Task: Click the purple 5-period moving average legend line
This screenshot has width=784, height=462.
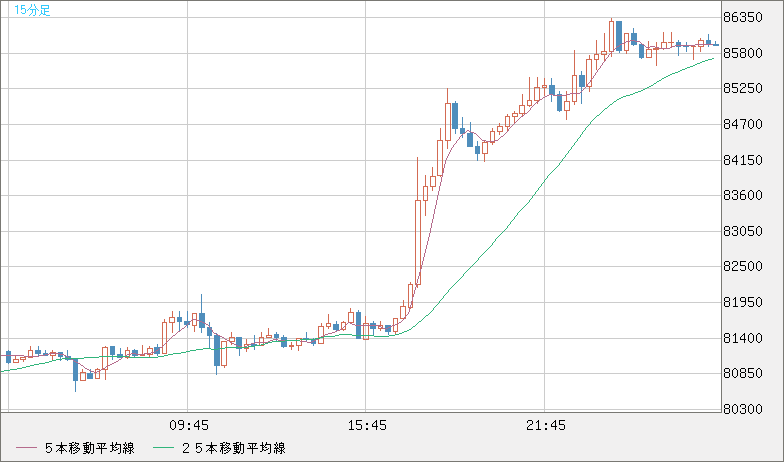Action: coord(26,448)
